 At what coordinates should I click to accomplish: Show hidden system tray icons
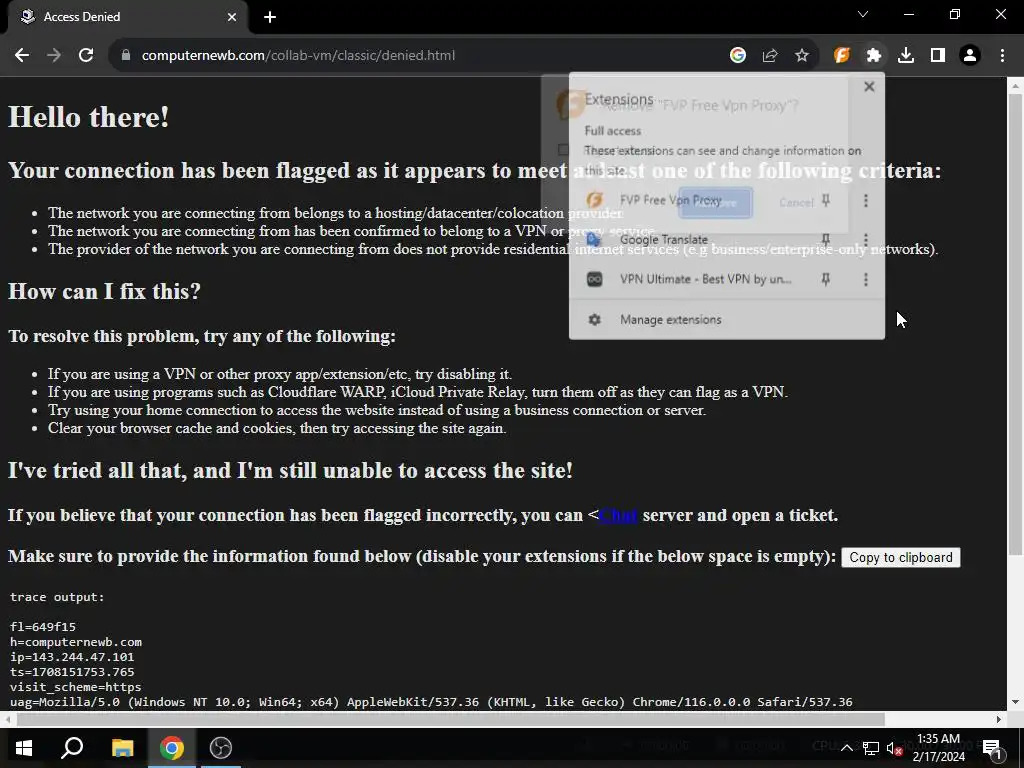click(x=846, y=748)
